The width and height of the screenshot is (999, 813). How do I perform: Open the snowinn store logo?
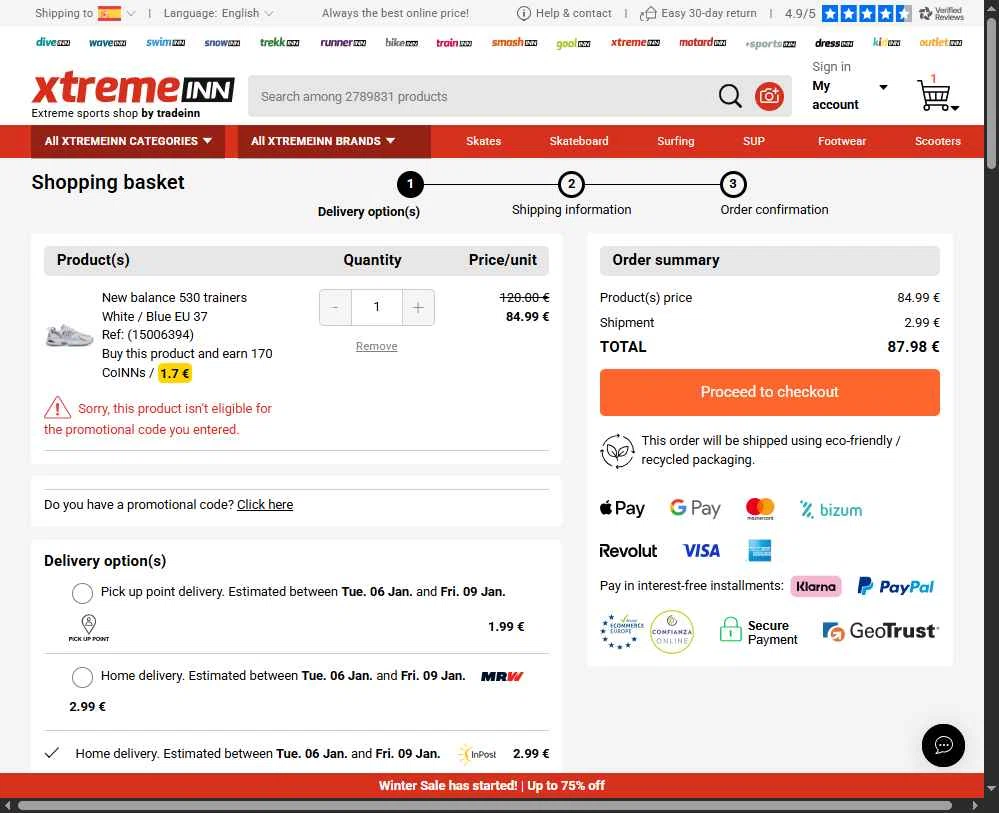click(222, 43)
